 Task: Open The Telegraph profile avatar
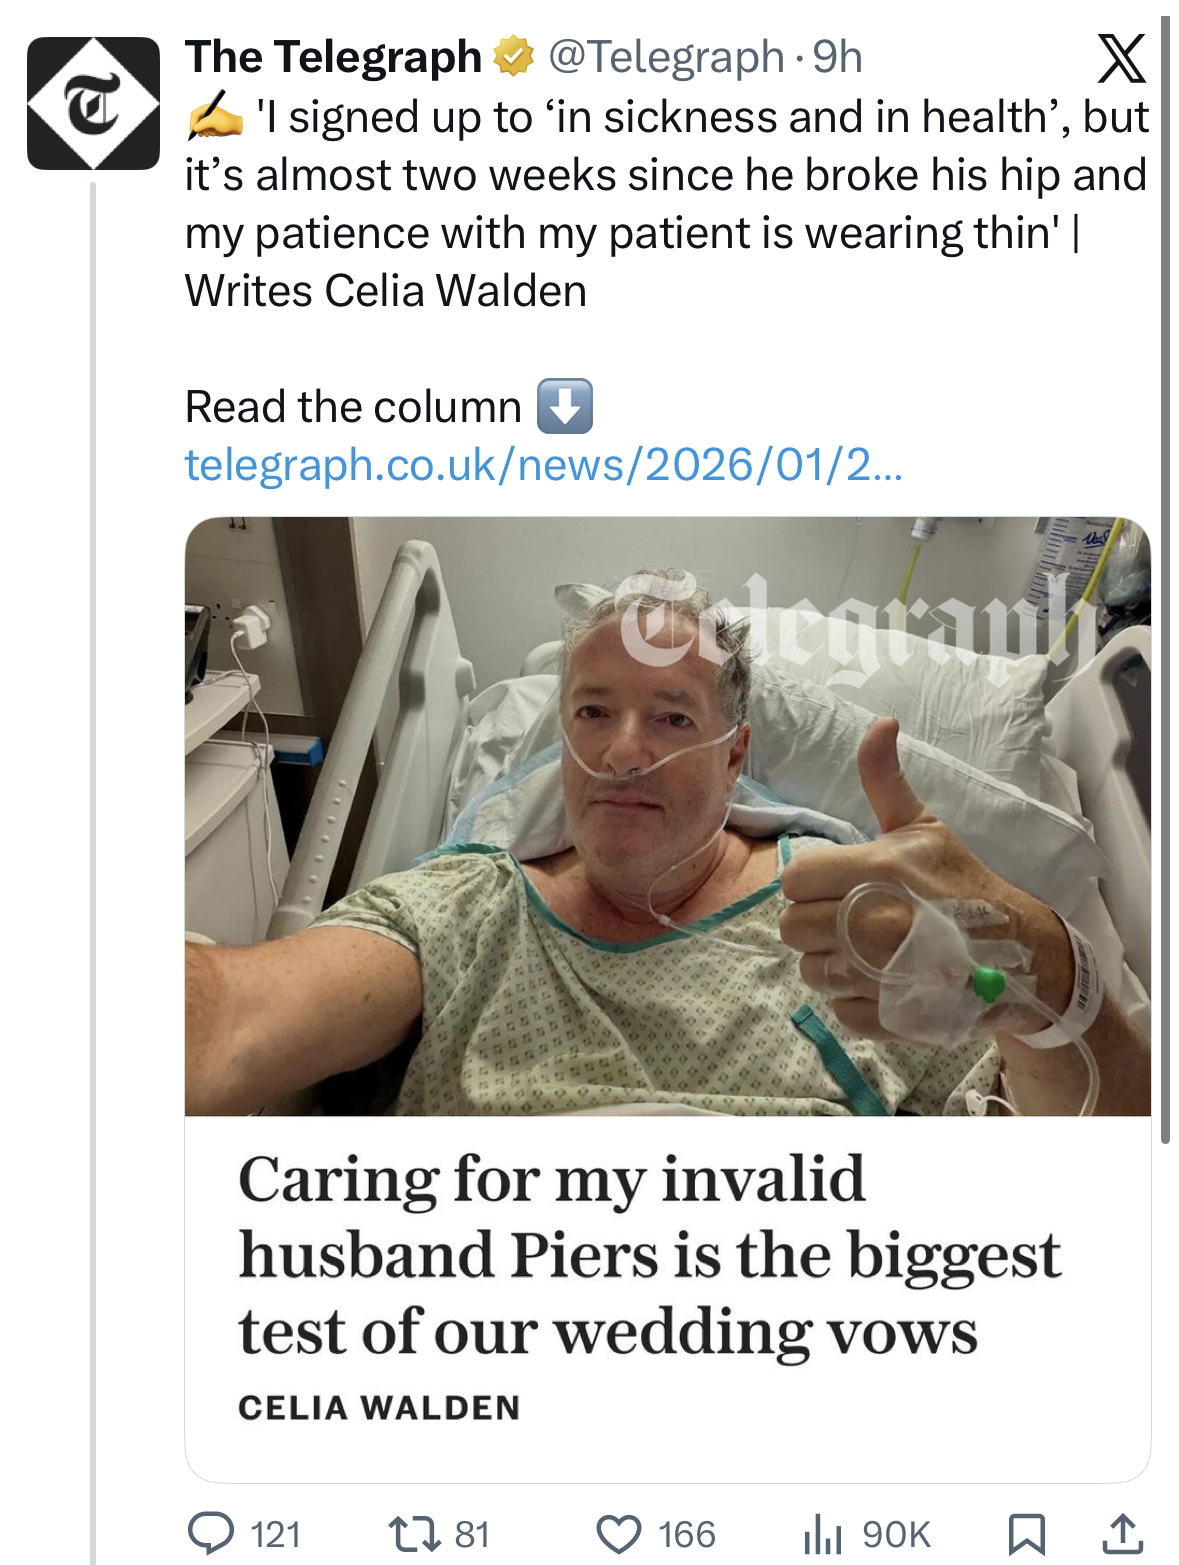[x=93, y=103]
